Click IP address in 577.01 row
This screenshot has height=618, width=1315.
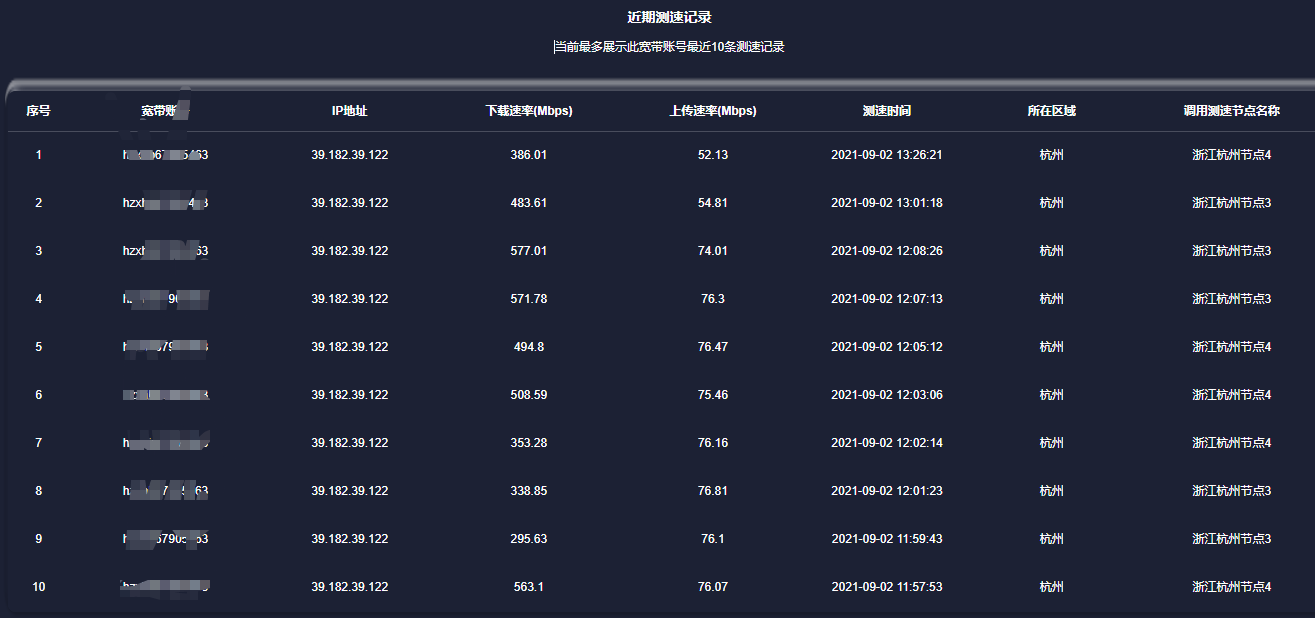[x=349, y=251]
